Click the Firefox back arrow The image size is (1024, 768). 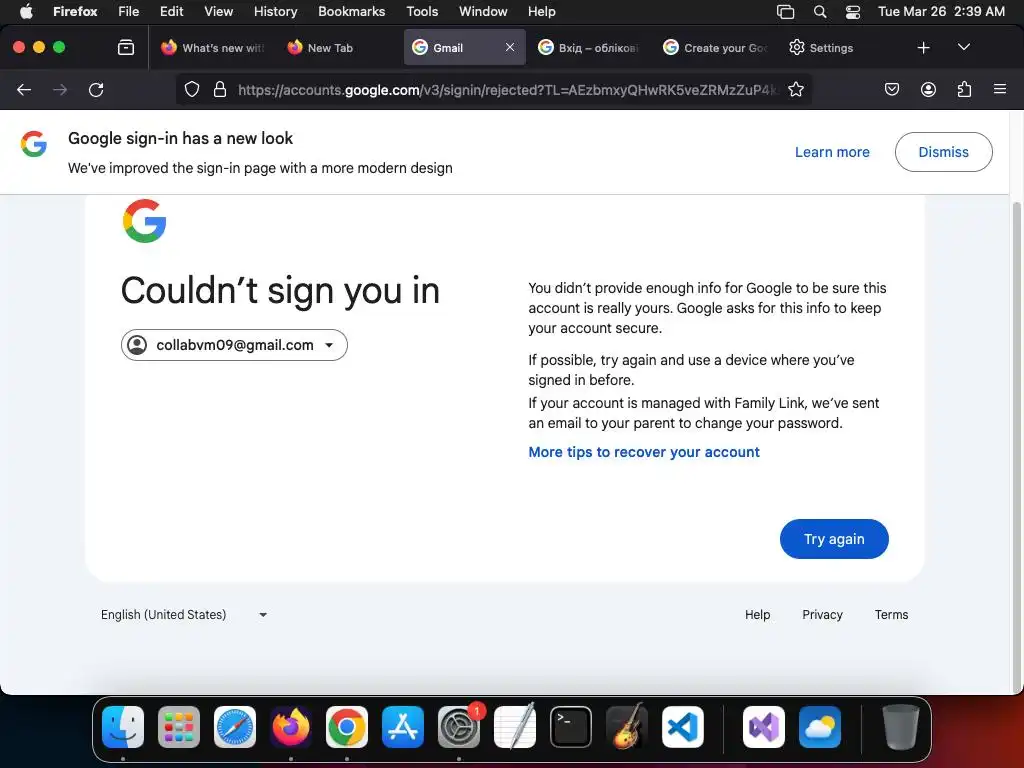pos(24,89)
